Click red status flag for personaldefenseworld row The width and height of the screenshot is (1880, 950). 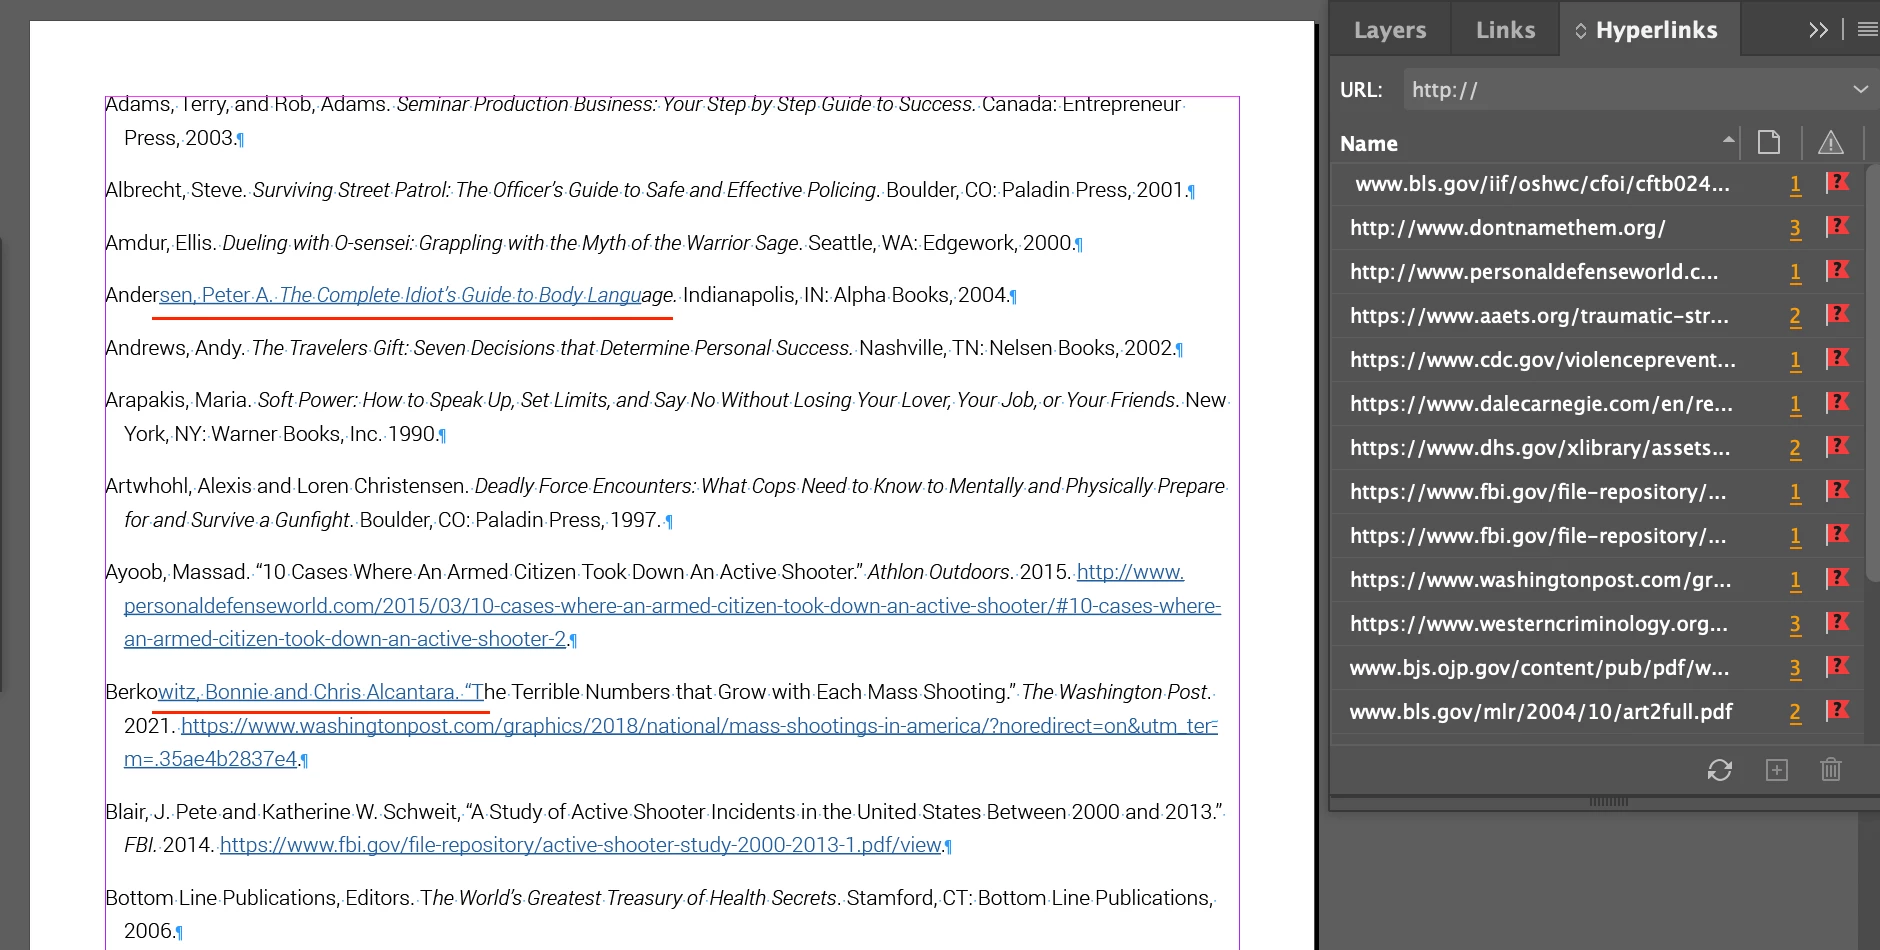point(1838,270)
